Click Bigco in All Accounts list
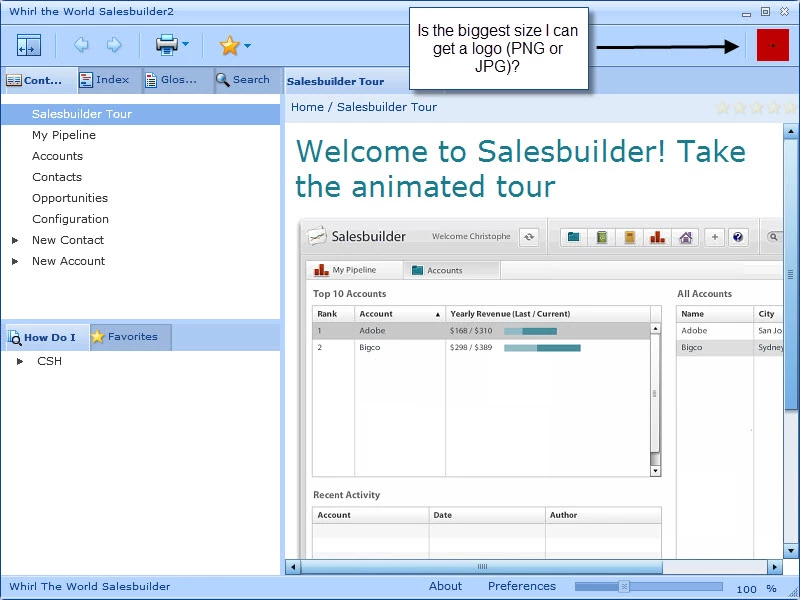800x600 pixels. point(691,347)
